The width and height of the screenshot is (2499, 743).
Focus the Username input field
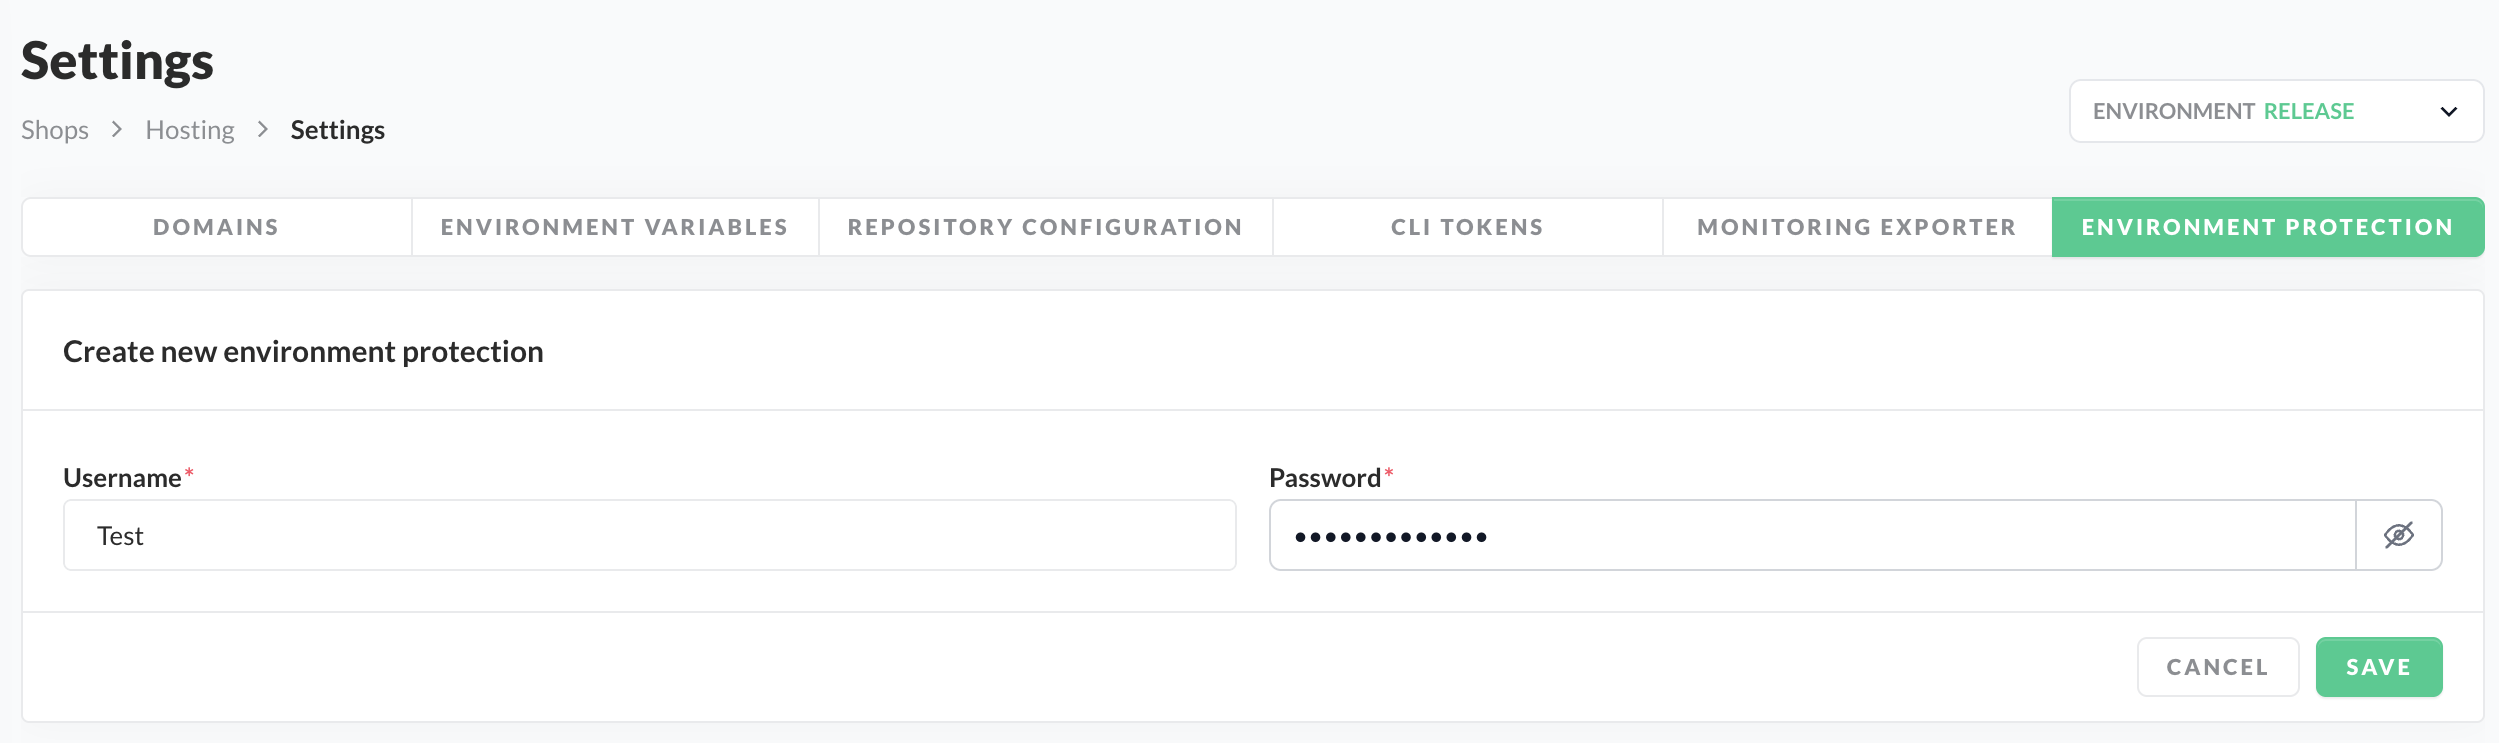pos(649,535)
